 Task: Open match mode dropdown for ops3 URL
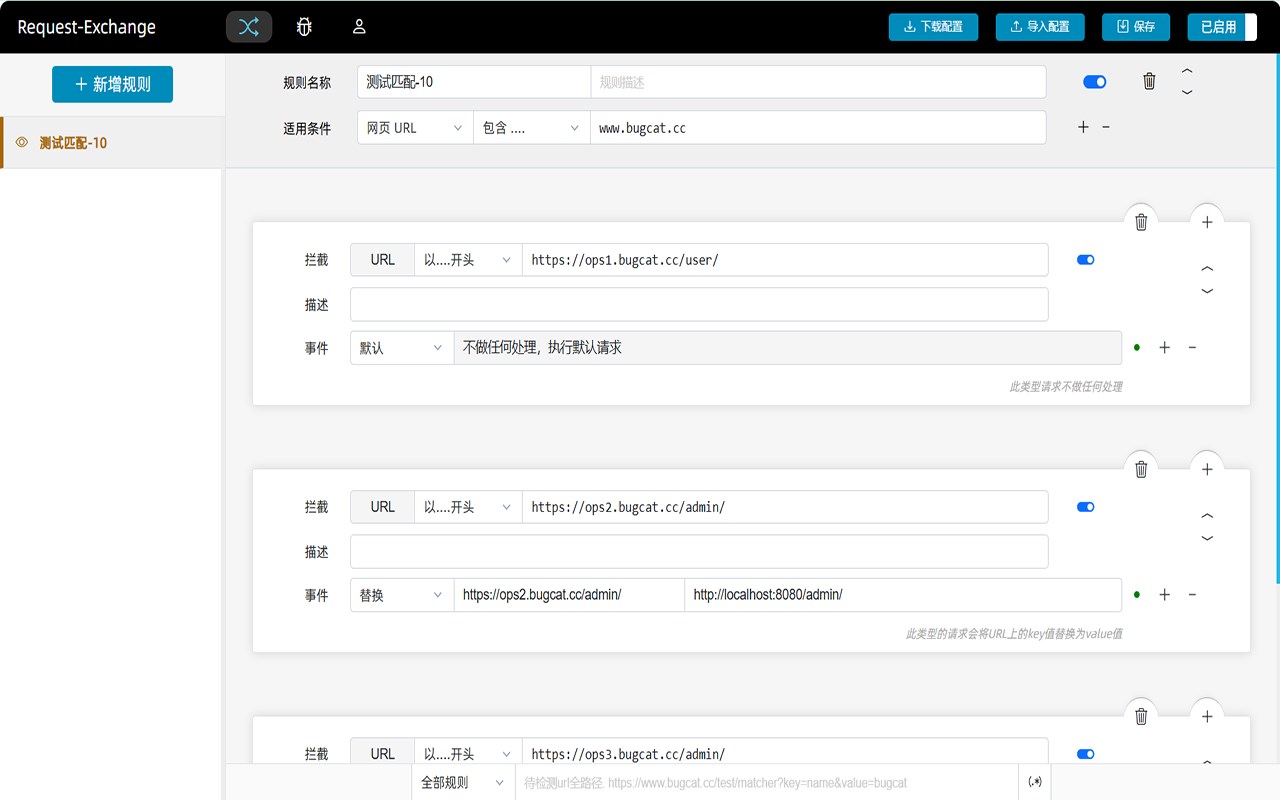pyautogui.click(x=468, y=752)
